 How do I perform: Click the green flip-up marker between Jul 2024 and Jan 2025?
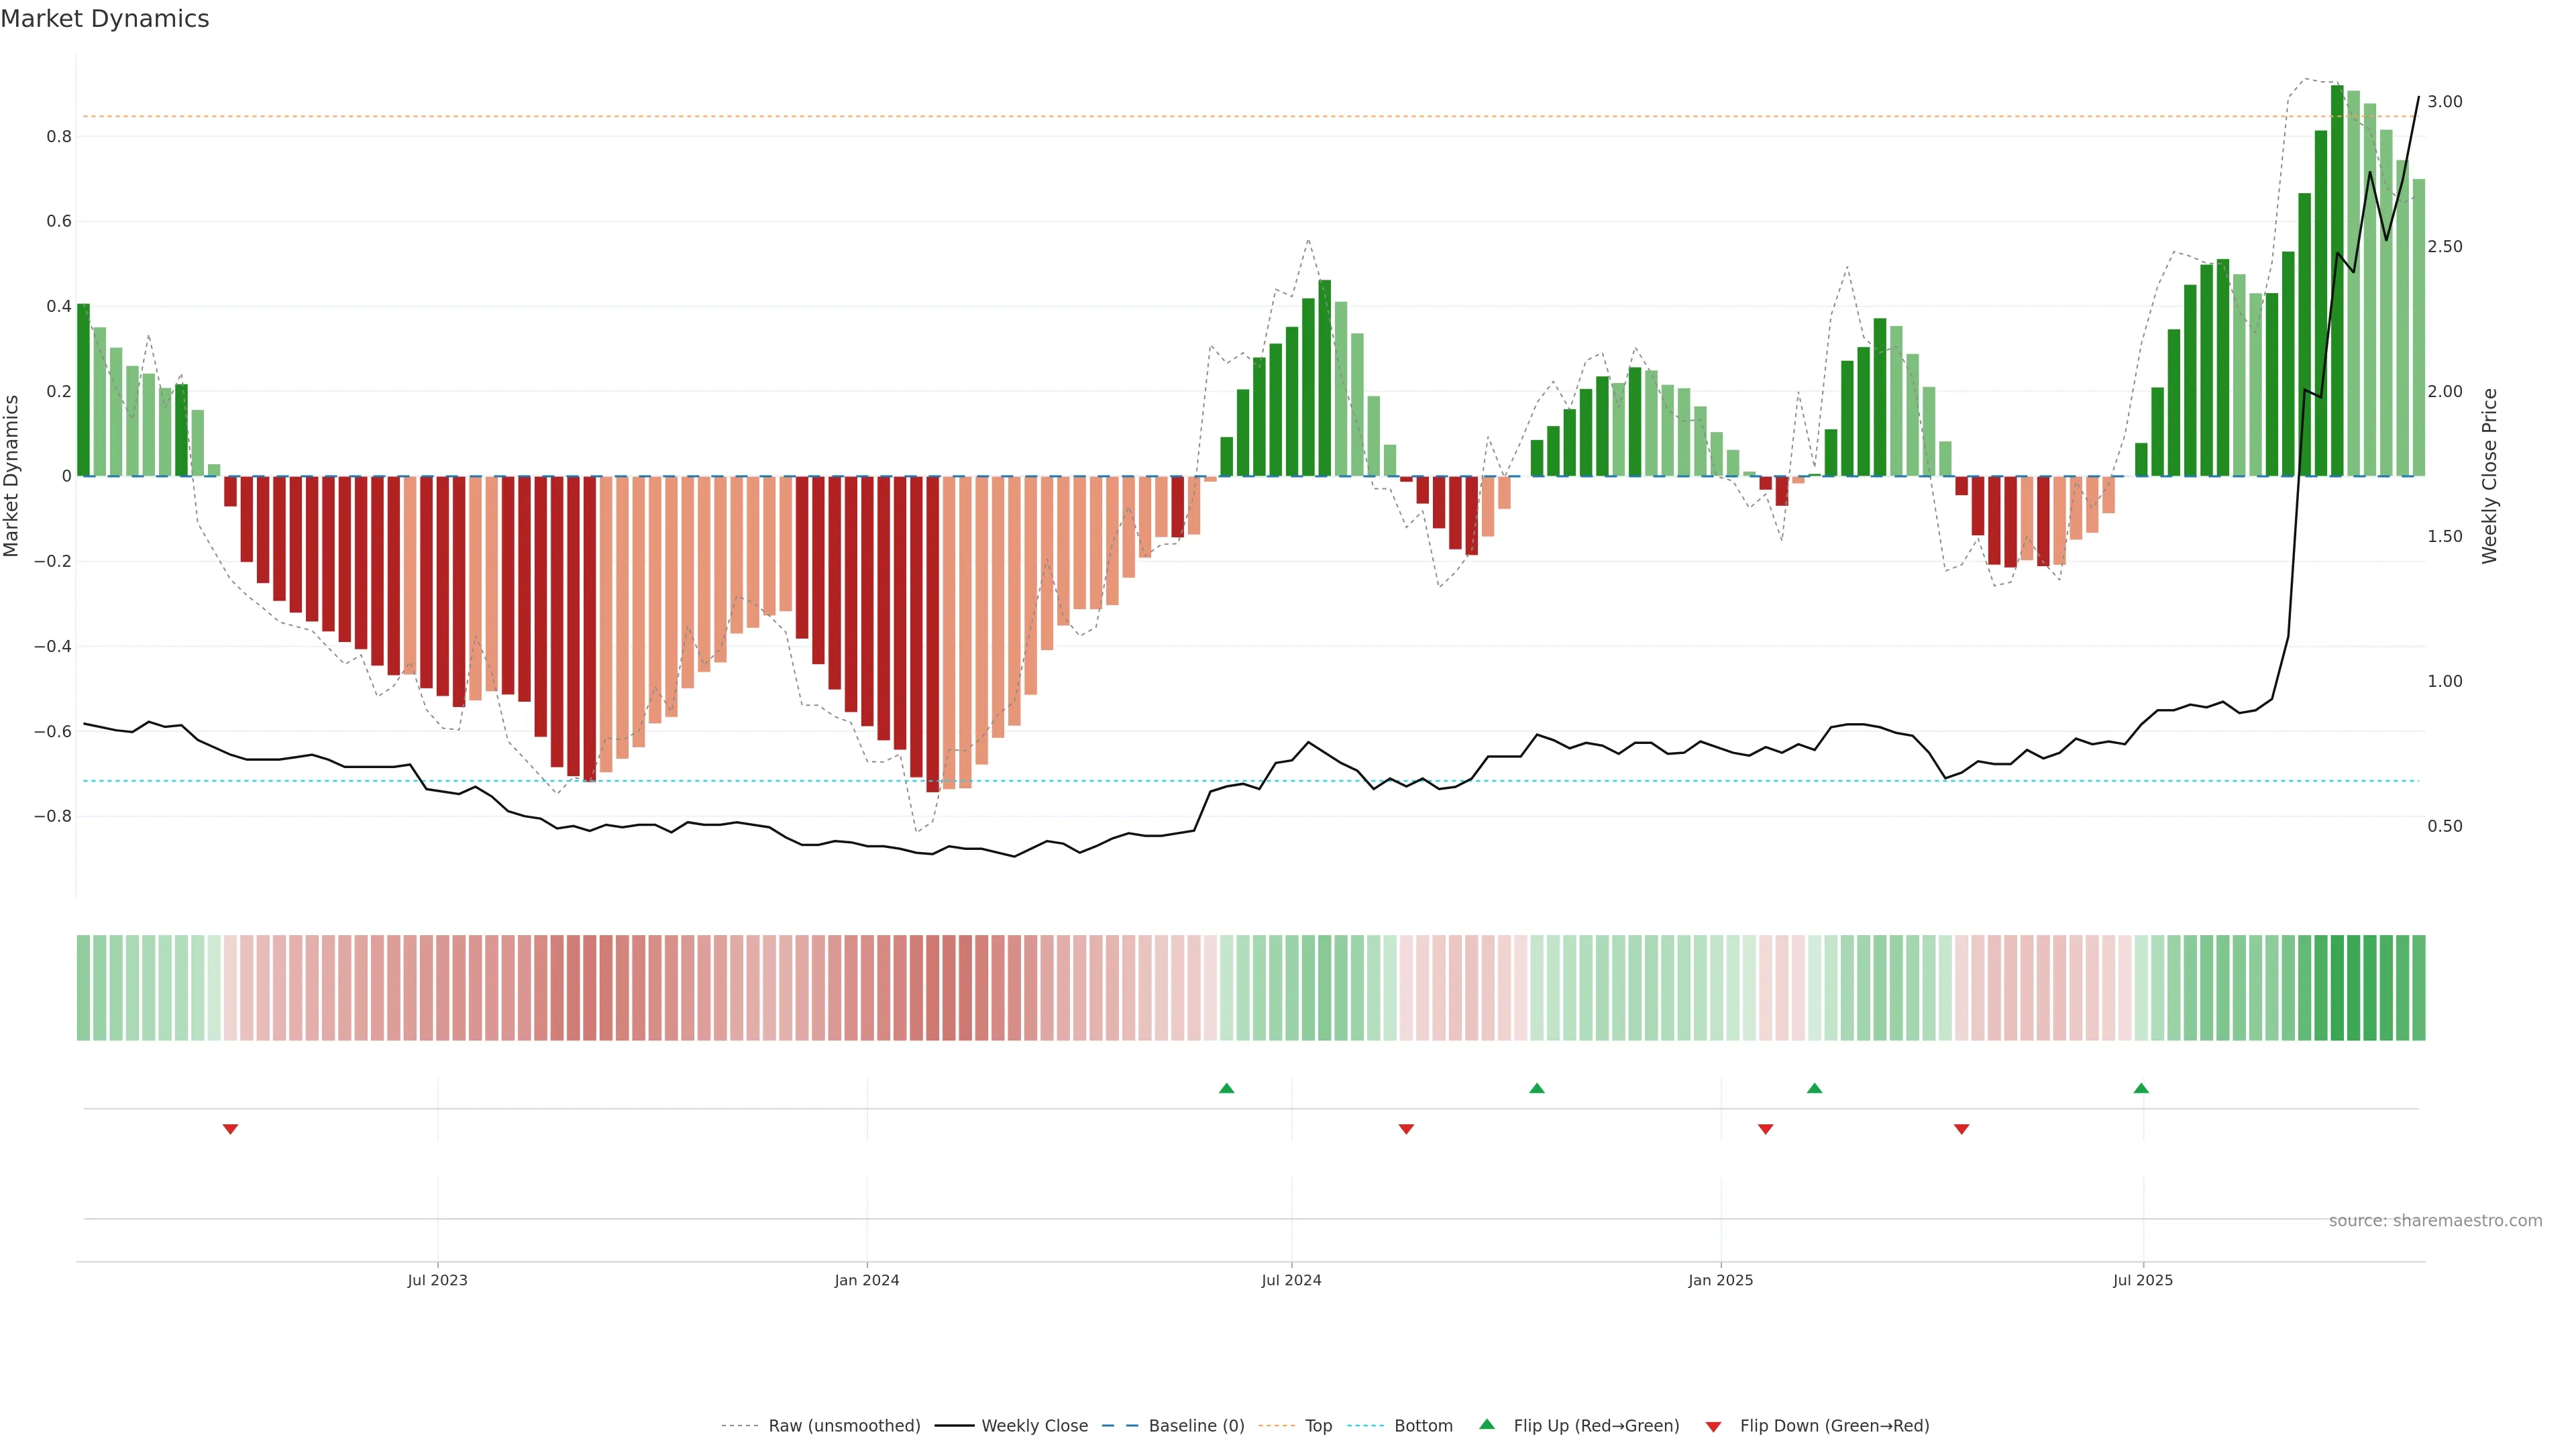(1537, 1088)
